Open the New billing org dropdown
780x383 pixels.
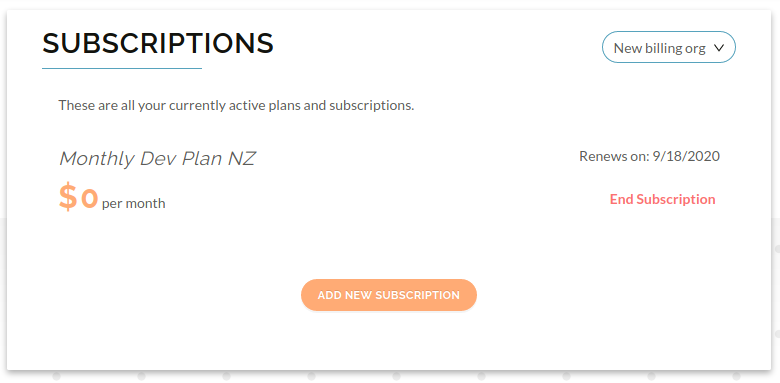click(669, 47)
